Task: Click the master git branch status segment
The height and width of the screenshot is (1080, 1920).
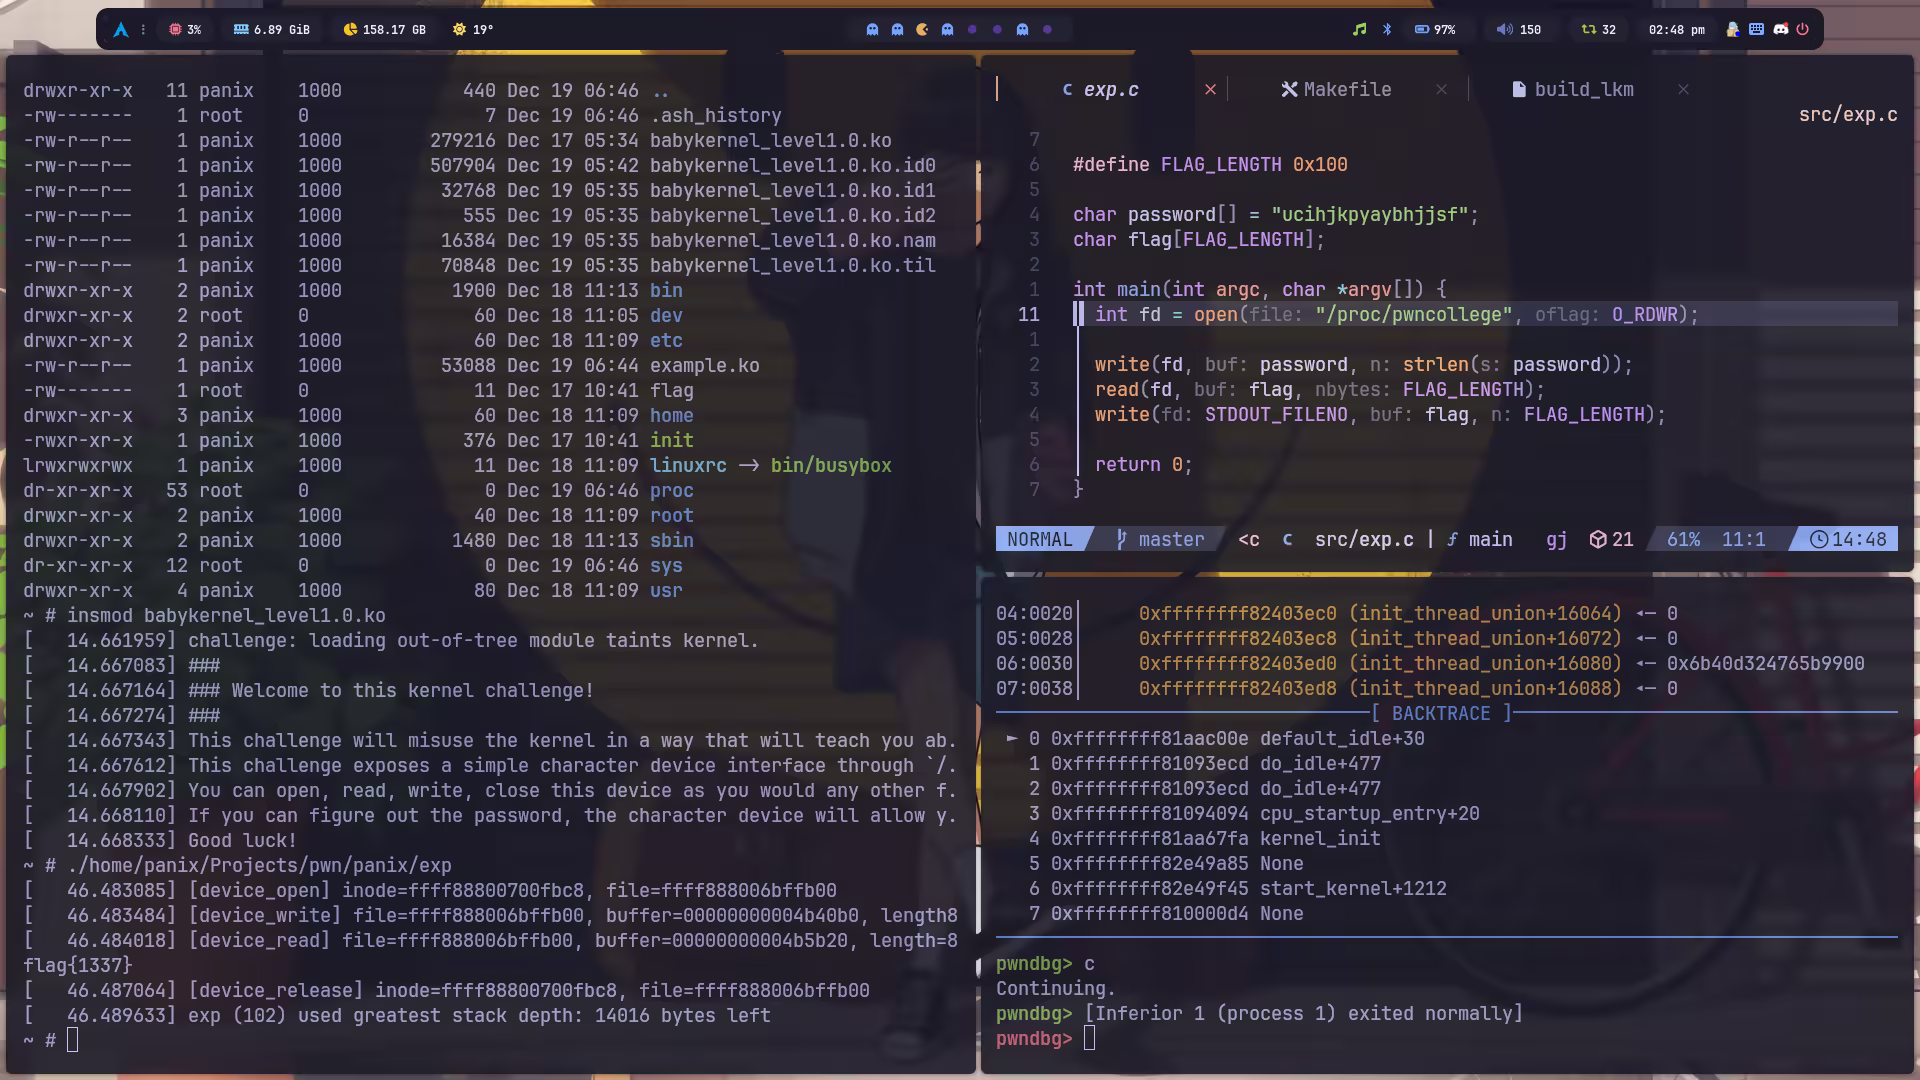Action: (1160, 540)
